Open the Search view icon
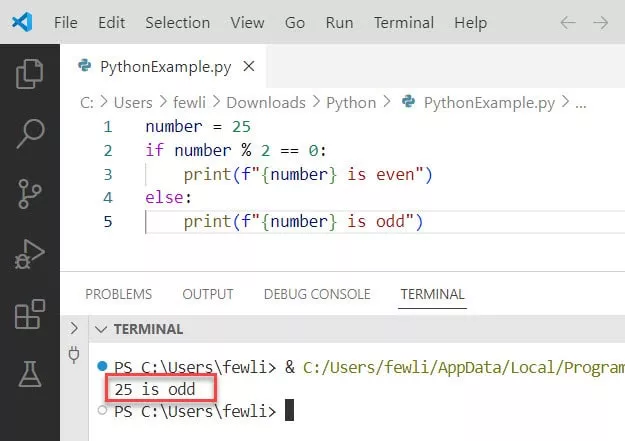 pos(30,132)
